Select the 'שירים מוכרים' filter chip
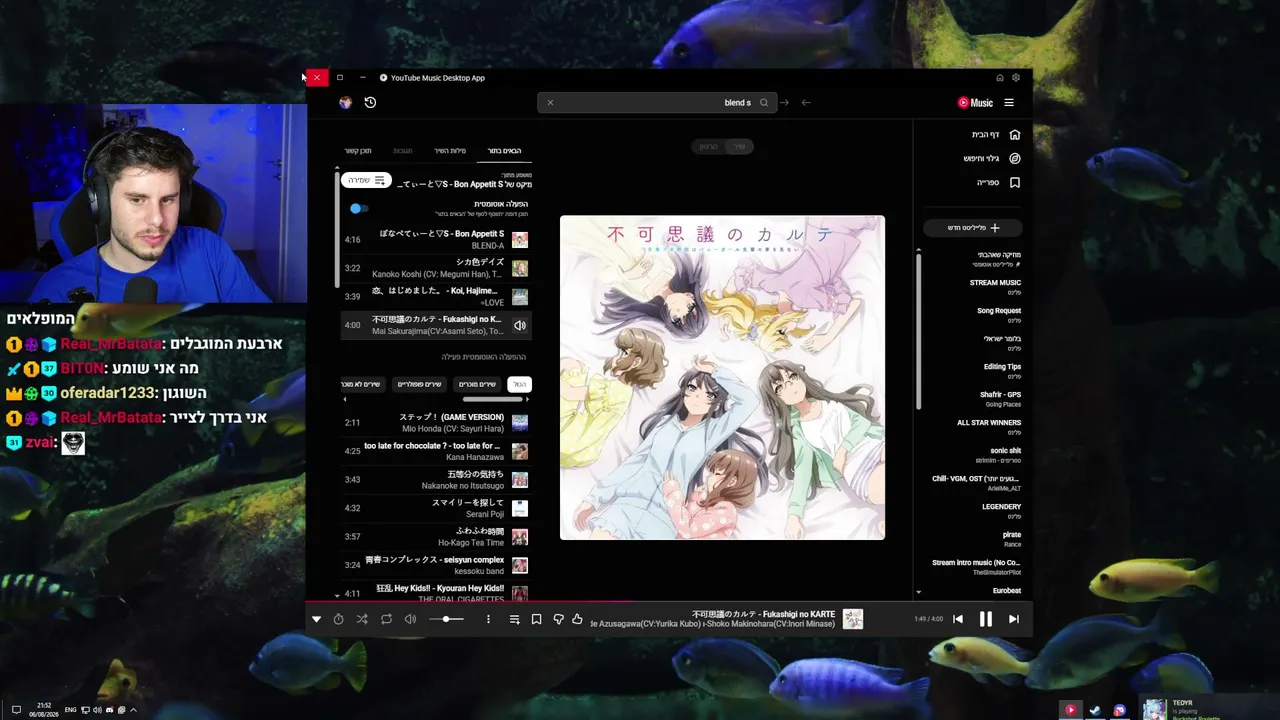The width and height of the screenshot is (1280, 720). [477, 384]
